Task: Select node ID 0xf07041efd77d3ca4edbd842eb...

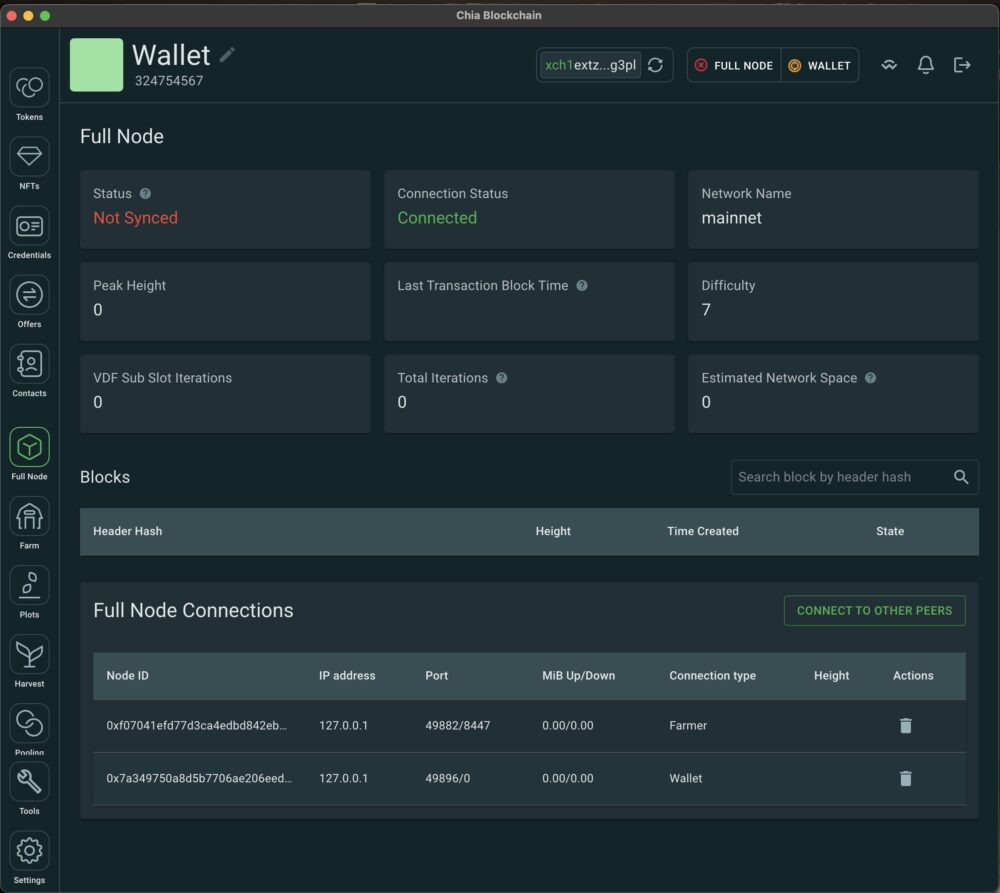Action: coord(196,726)
